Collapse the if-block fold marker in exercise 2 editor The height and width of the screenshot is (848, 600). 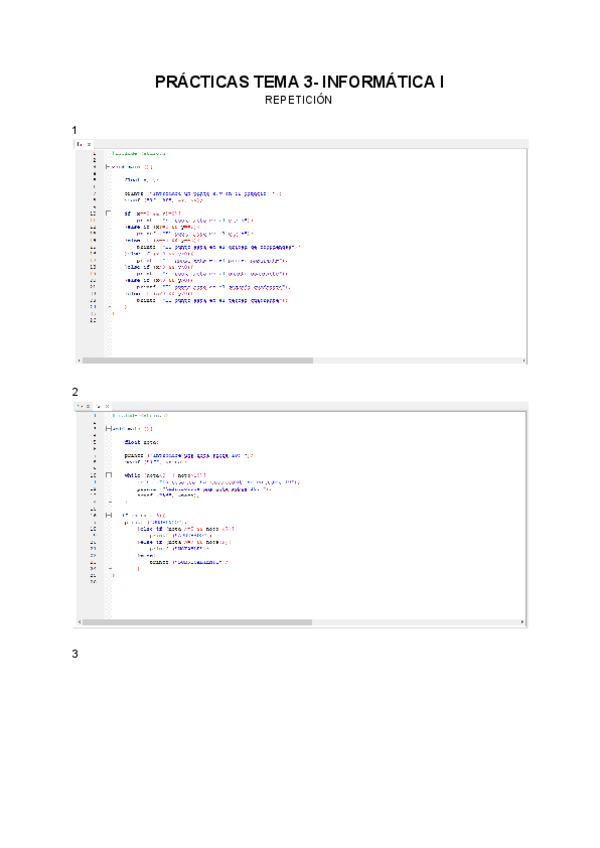(108, 515)
